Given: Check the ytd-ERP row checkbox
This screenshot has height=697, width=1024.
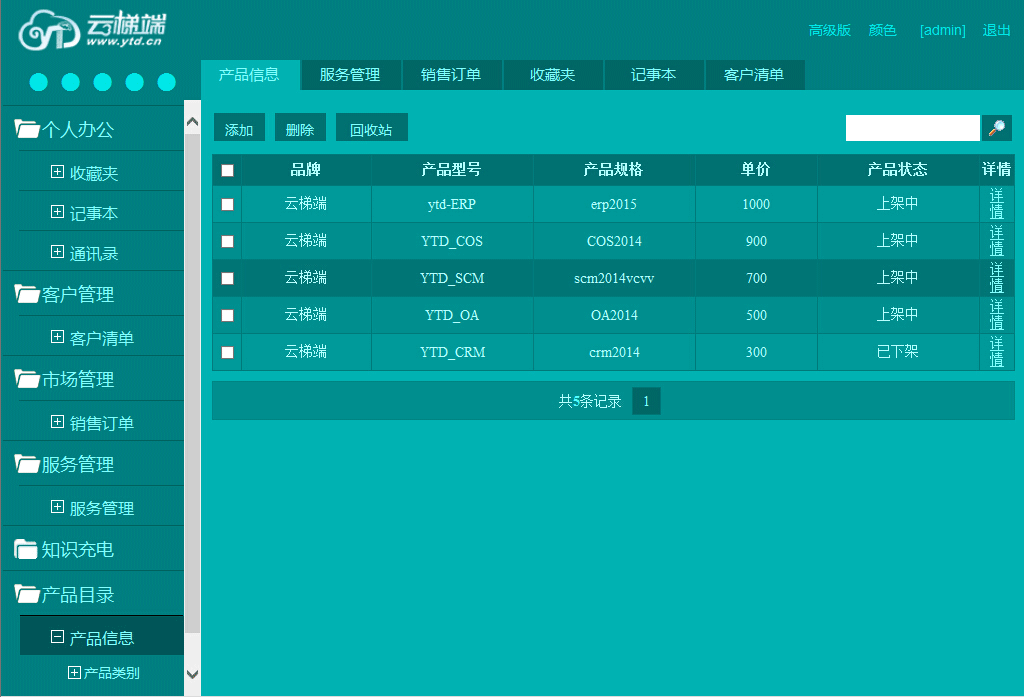Looking at the screenshot, I should click(x=227, y=204).
